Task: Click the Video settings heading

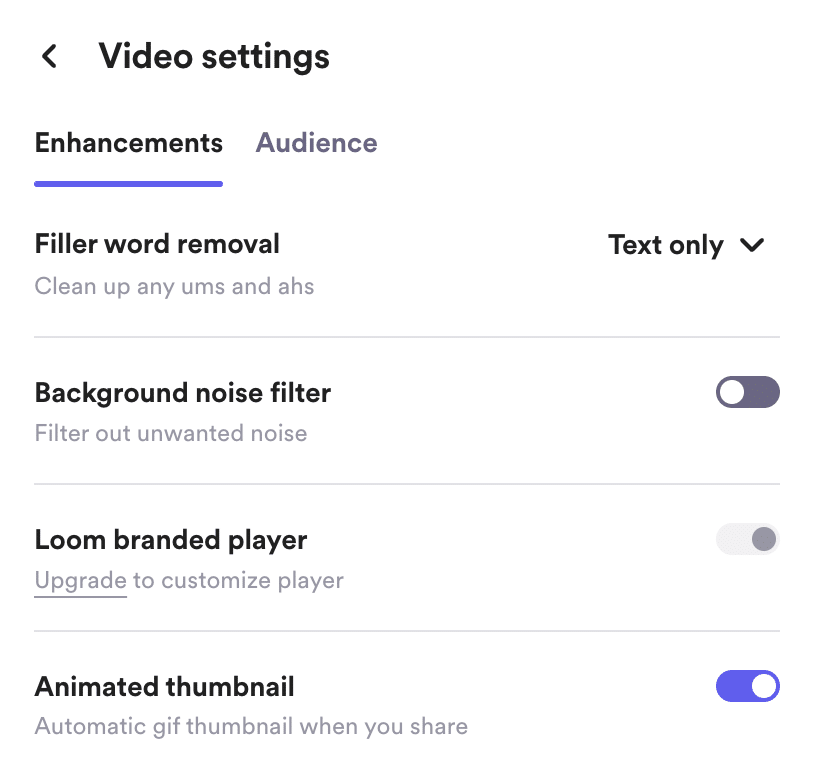Action: point(213,56)
